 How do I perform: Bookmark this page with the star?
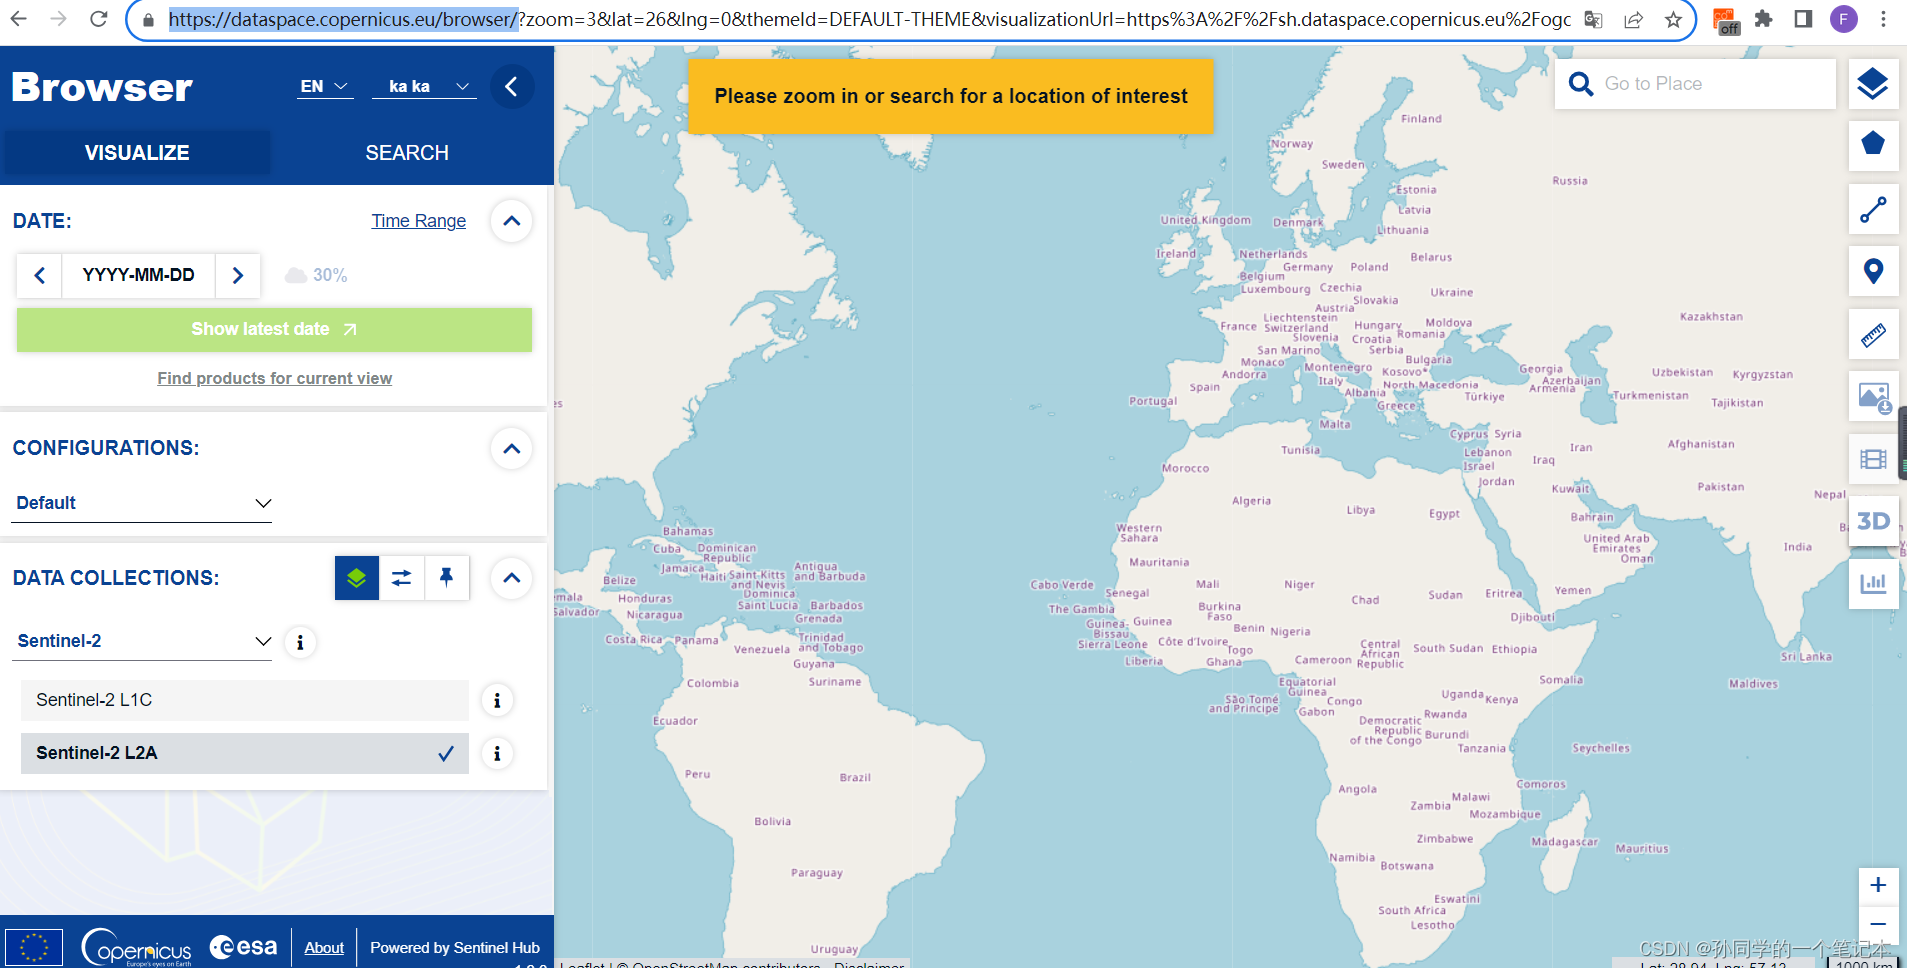point(1673,20)
